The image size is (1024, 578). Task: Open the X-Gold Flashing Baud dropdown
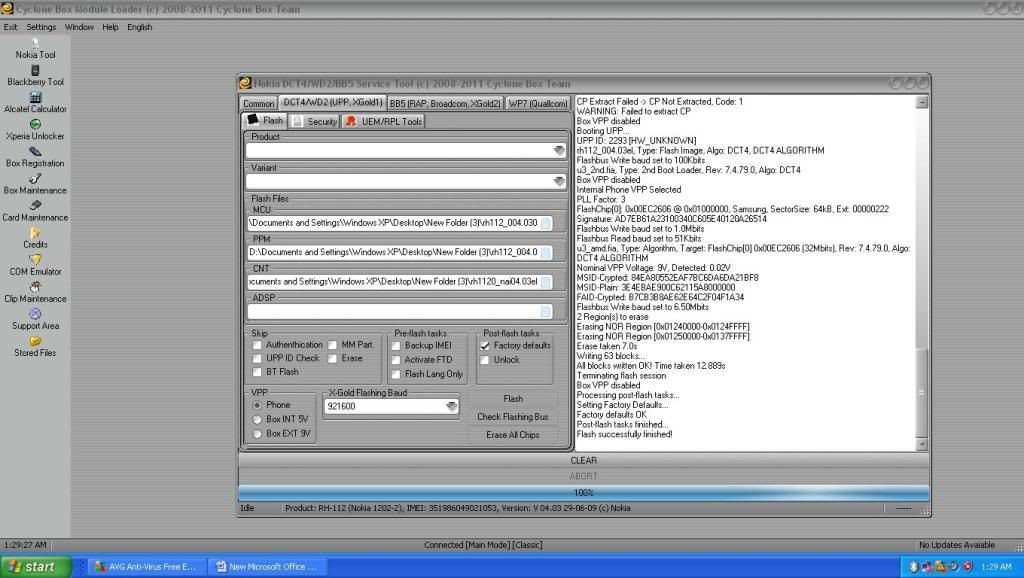[x=451, y=407]
